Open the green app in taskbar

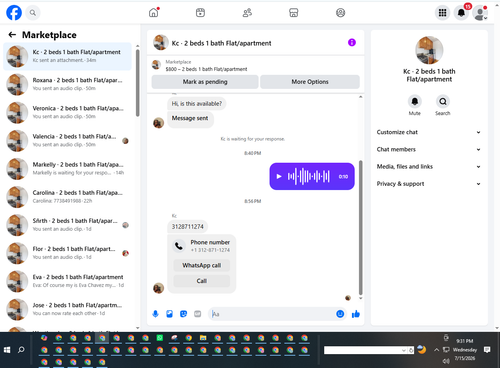pos(160,338)
